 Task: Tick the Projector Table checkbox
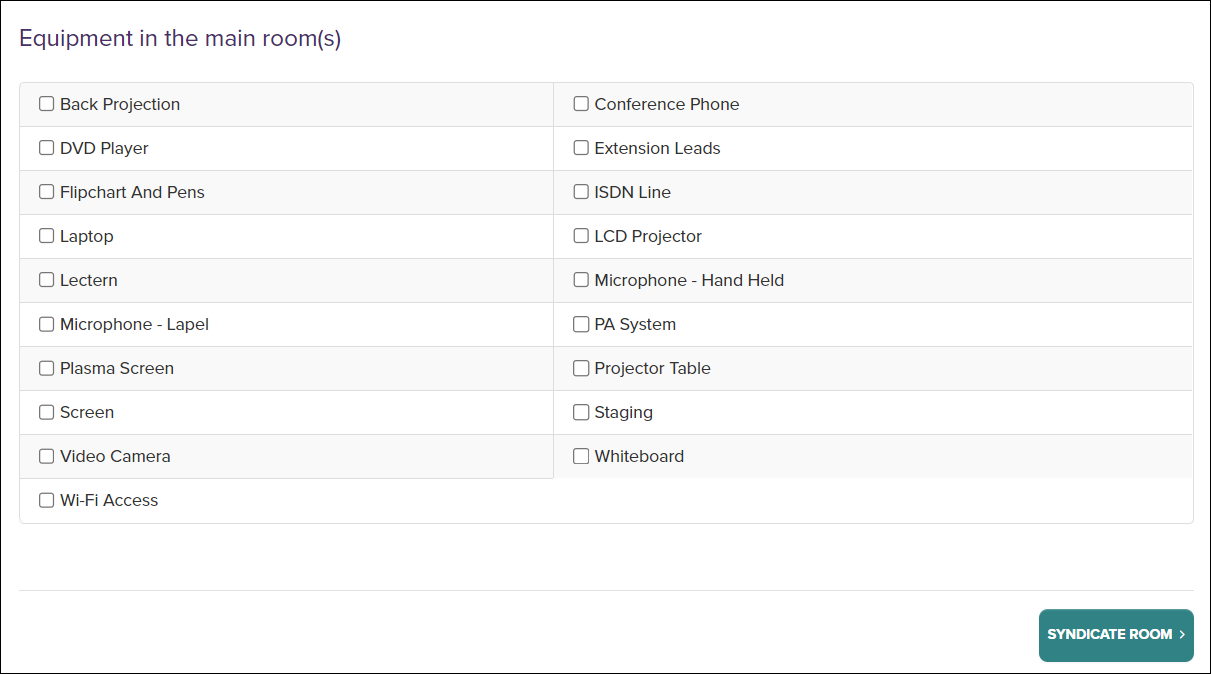tap(581, 367)
